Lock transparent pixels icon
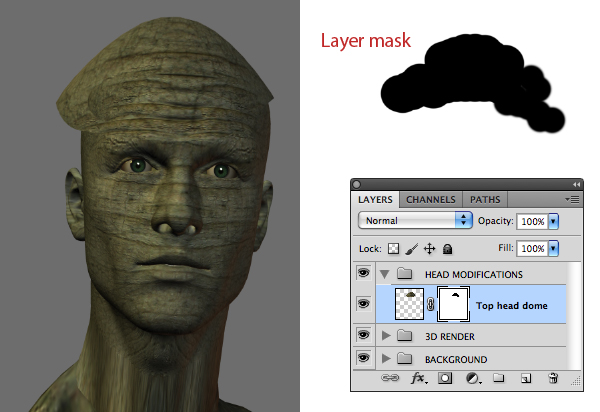 (x=393, y=249)
